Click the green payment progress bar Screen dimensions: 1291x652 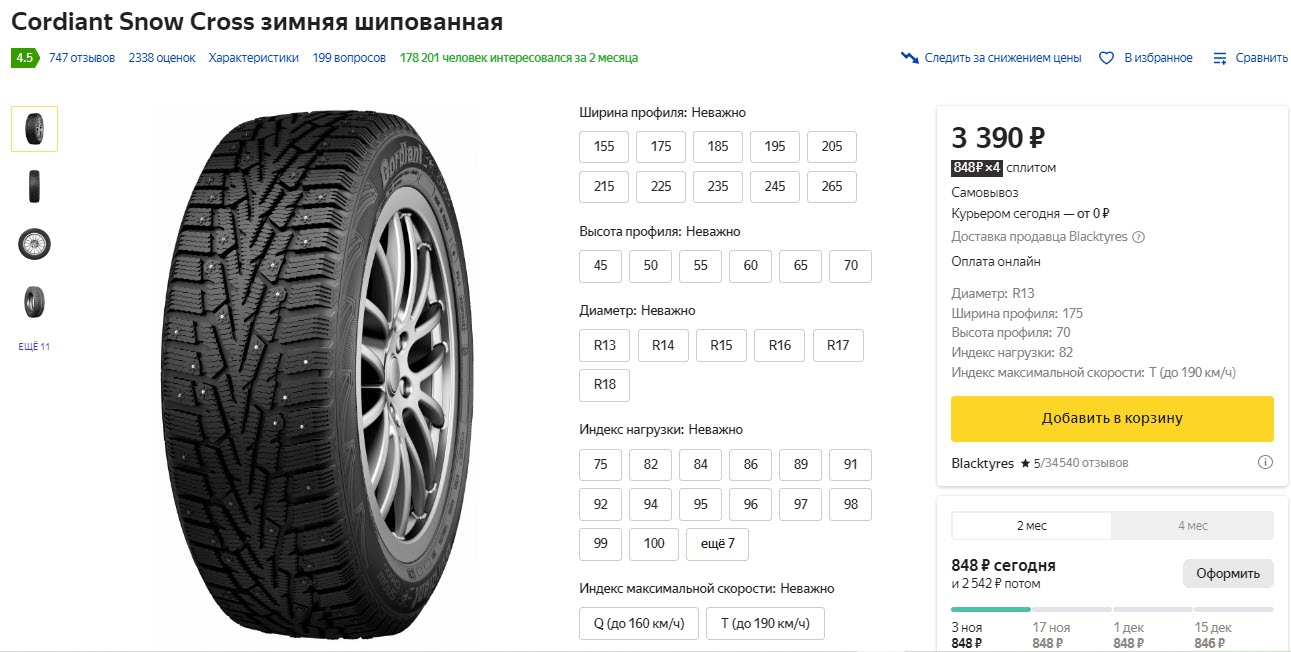(990, 608)
